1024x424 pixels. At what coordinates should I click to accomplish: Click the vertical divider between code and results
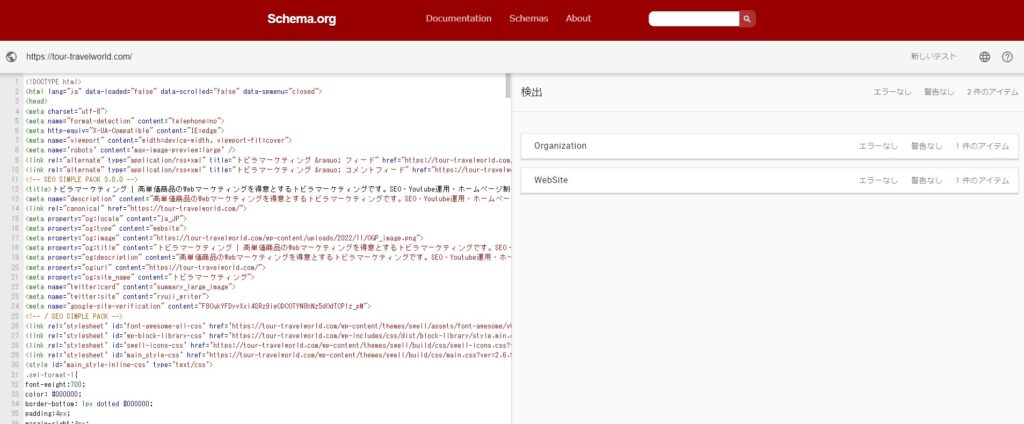[x=510, y=250]
